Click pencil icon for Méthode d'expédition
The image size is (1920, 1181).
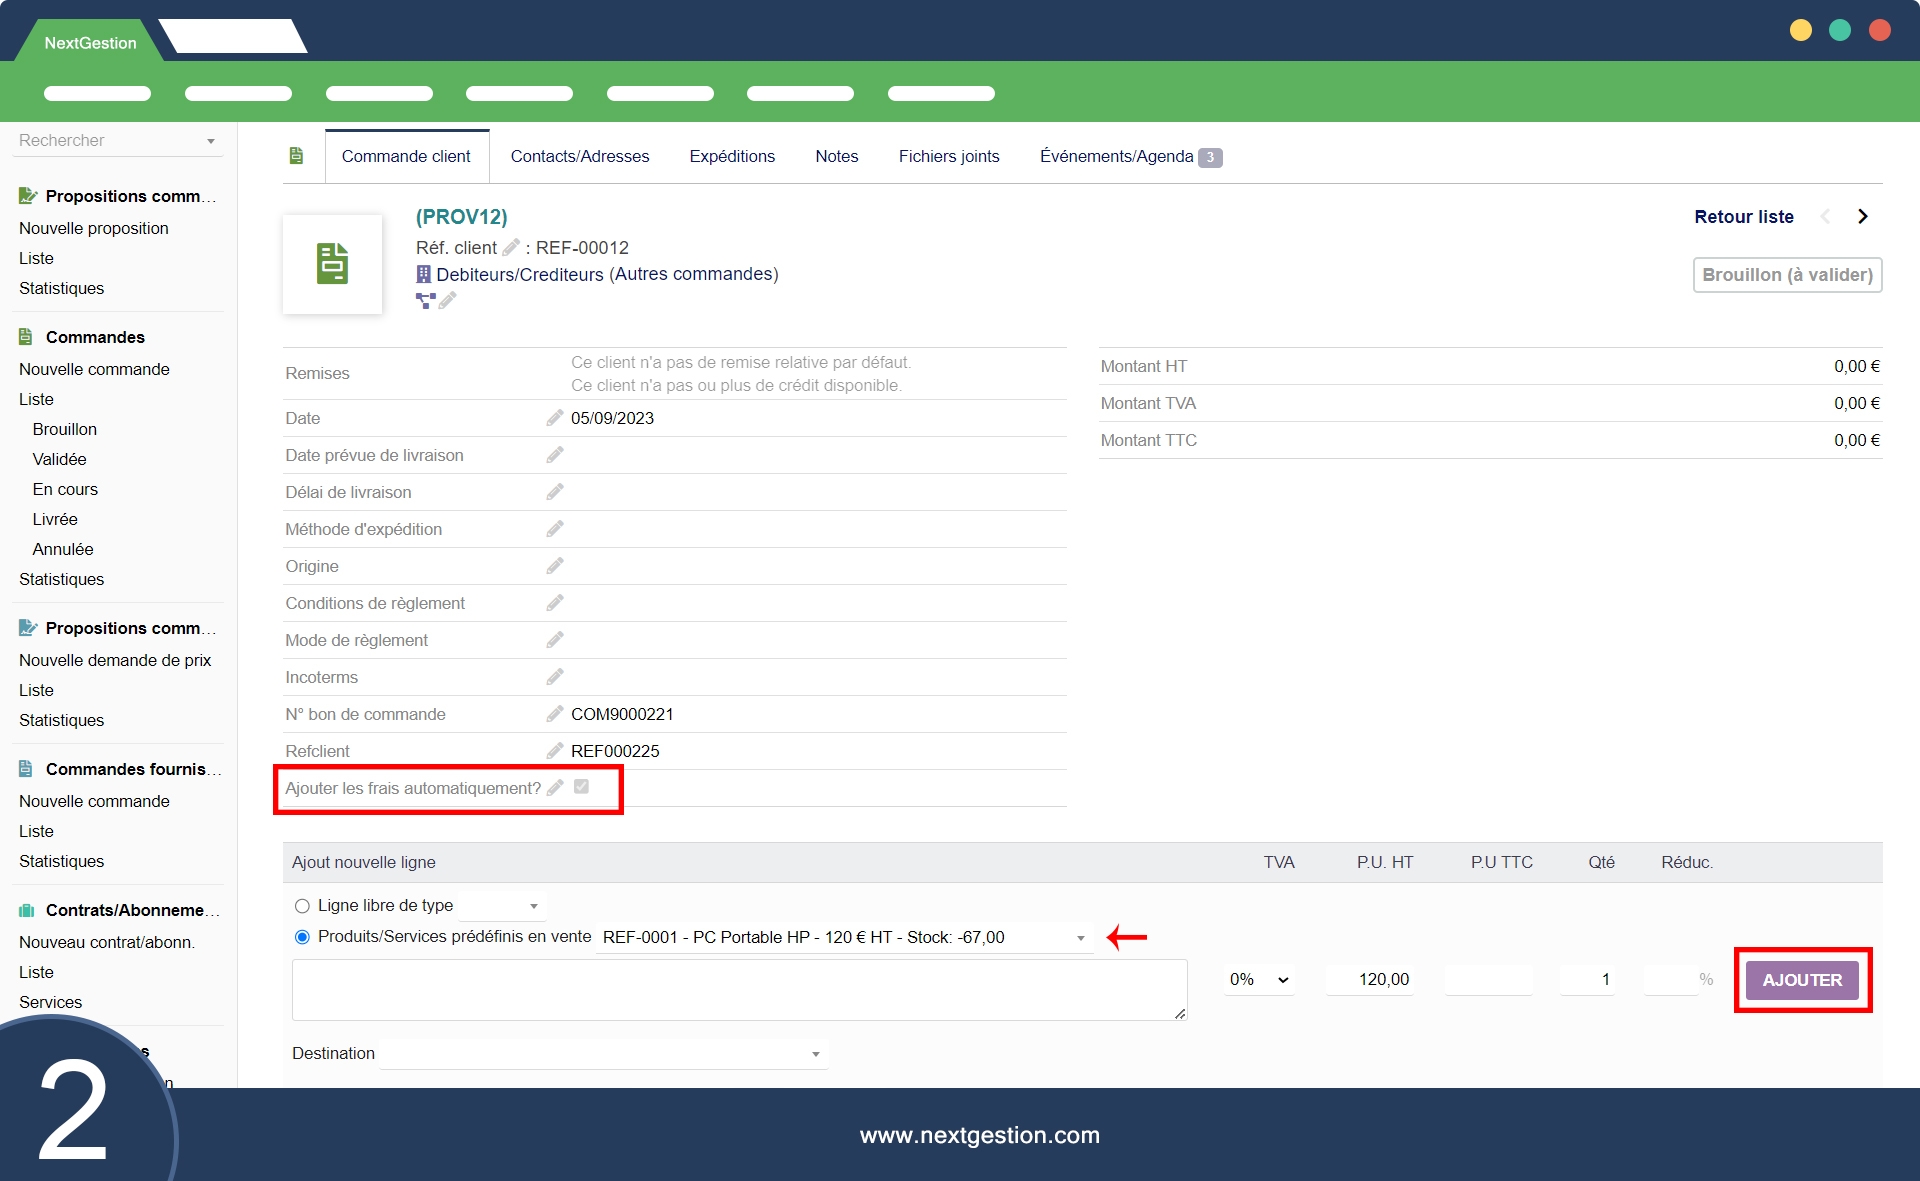(x=555, y=529)
